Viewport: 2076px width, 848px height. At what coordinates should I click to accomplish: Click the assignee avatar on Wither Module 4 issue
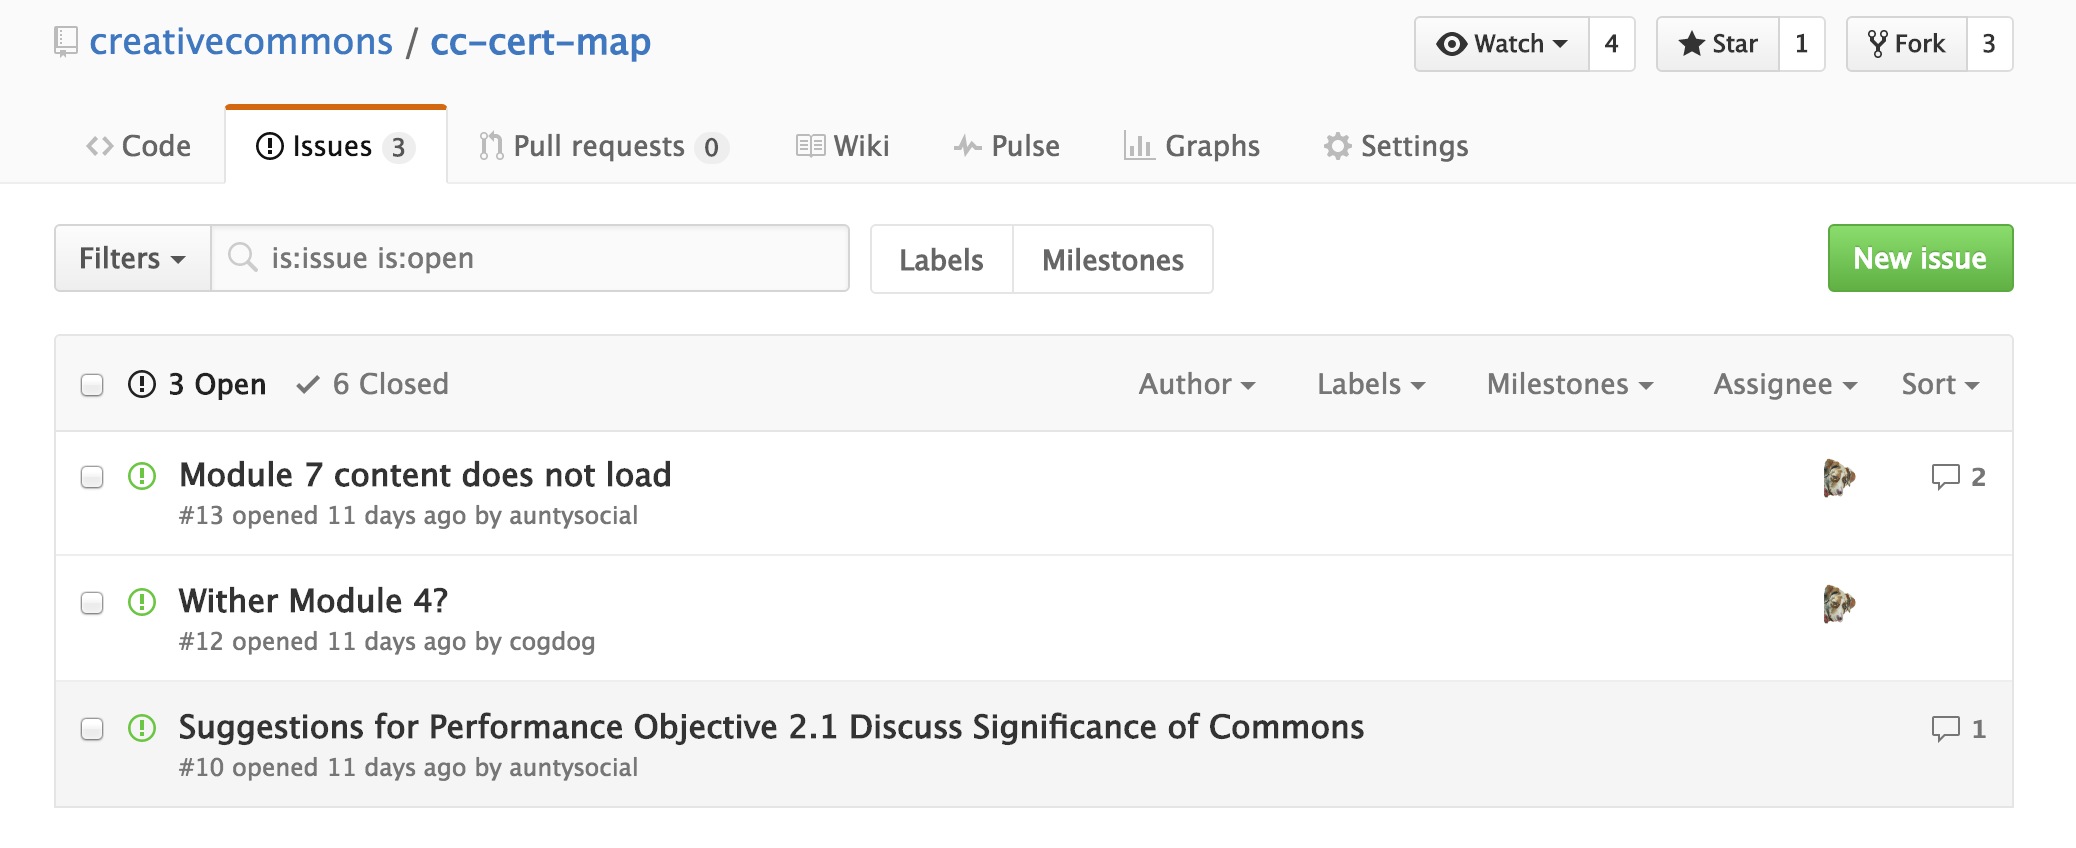point(1838,604)
